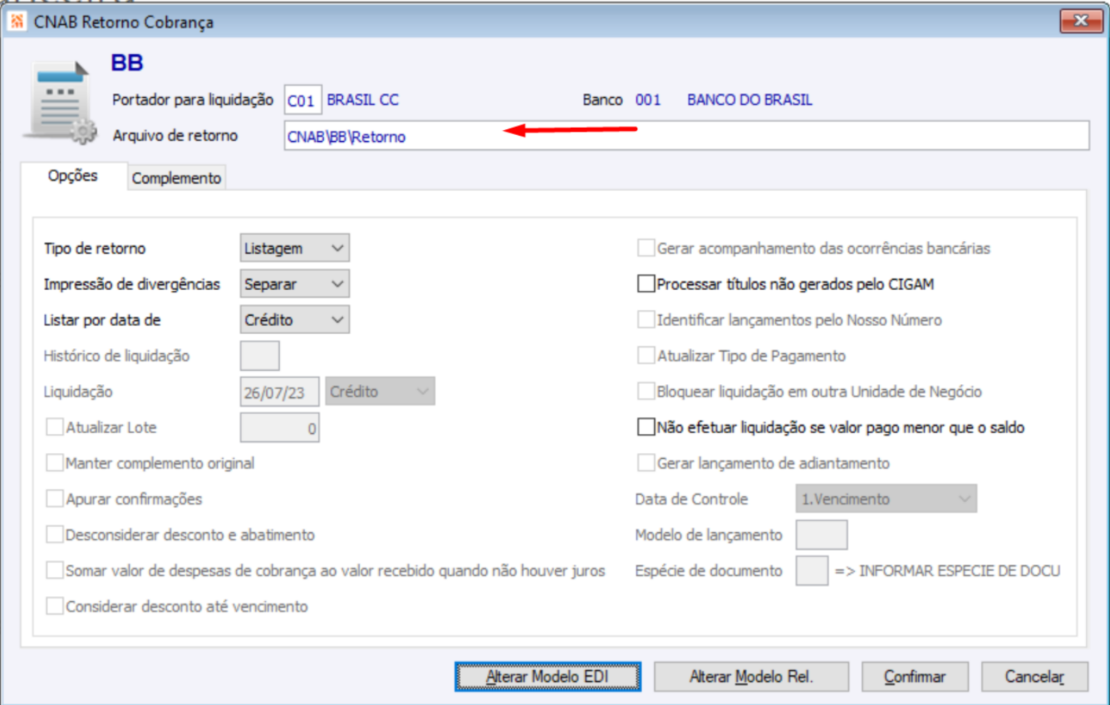Image resolution: width=1110 pixels, height=705 pixels.
Task: Close the CNAB Retorno Cobrança window
Action: coord(1080,21)
